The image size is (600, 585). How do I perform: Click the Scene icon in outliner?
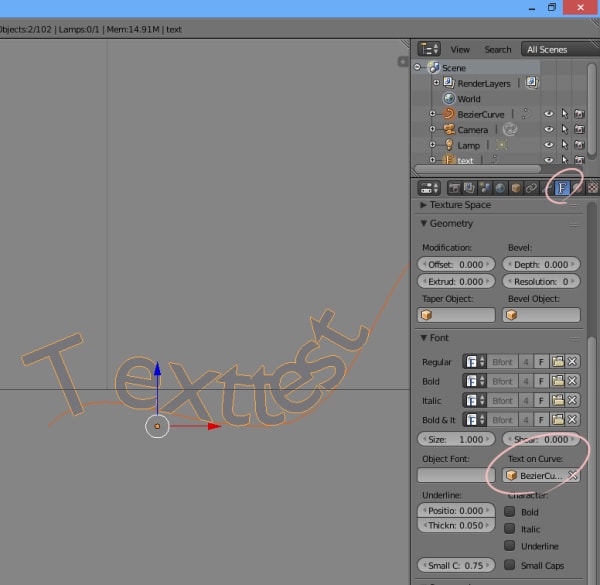(434, 68)
